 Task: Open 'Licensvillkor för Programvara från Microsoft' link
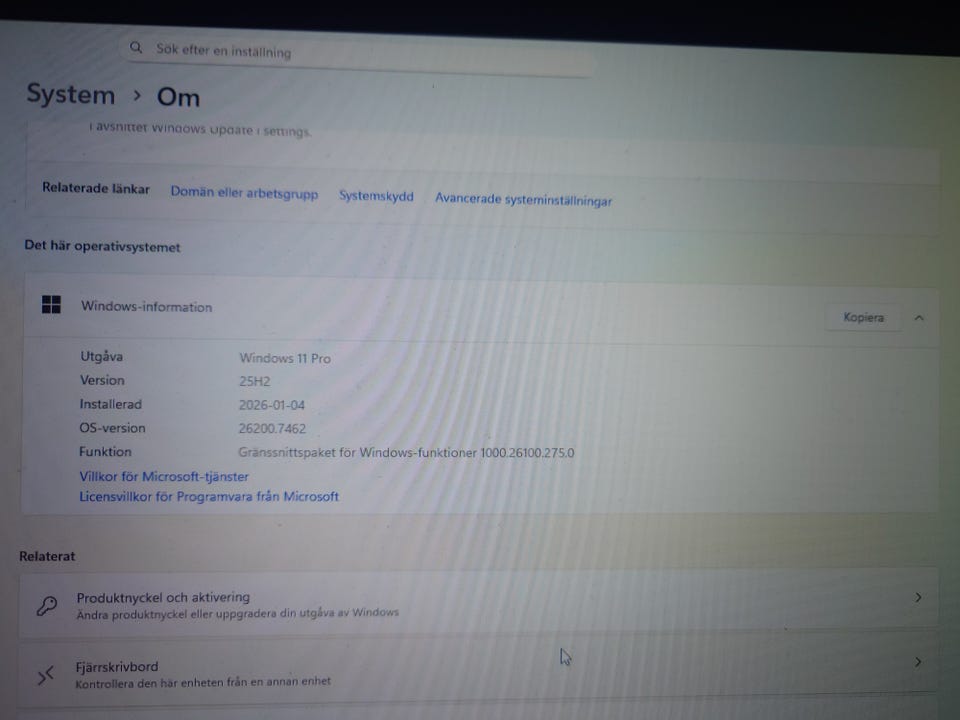point(209,497)
